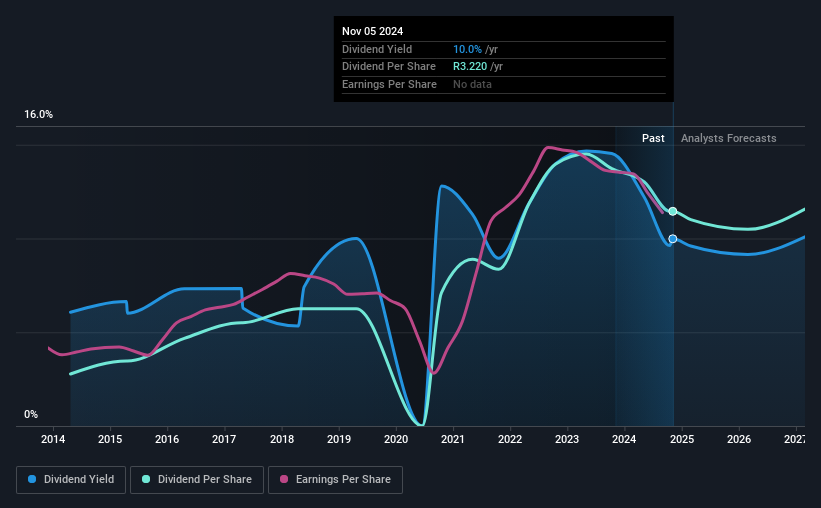Click the 2017 year label
Image resolution: width=821 pixels, height=508 pixels.
pos(224,439)
